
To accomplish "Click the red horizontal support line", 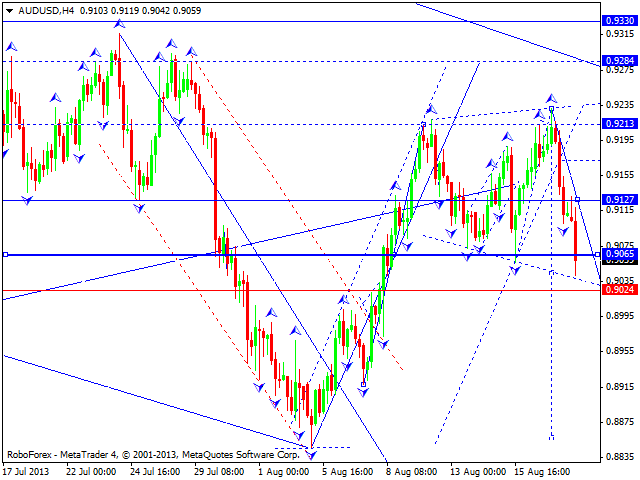I will (x=300, y=291).
